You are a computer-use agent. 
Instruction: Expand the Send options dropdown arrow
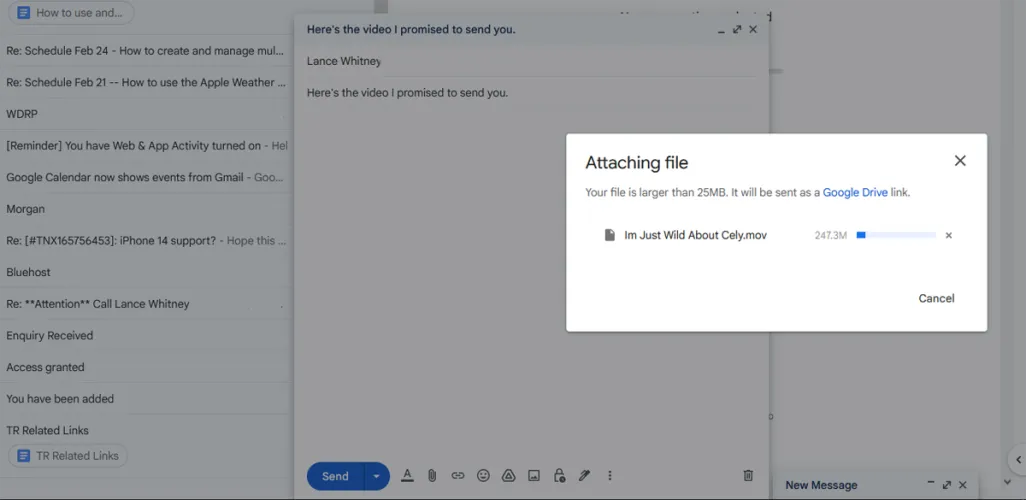(x=376, y=476)
